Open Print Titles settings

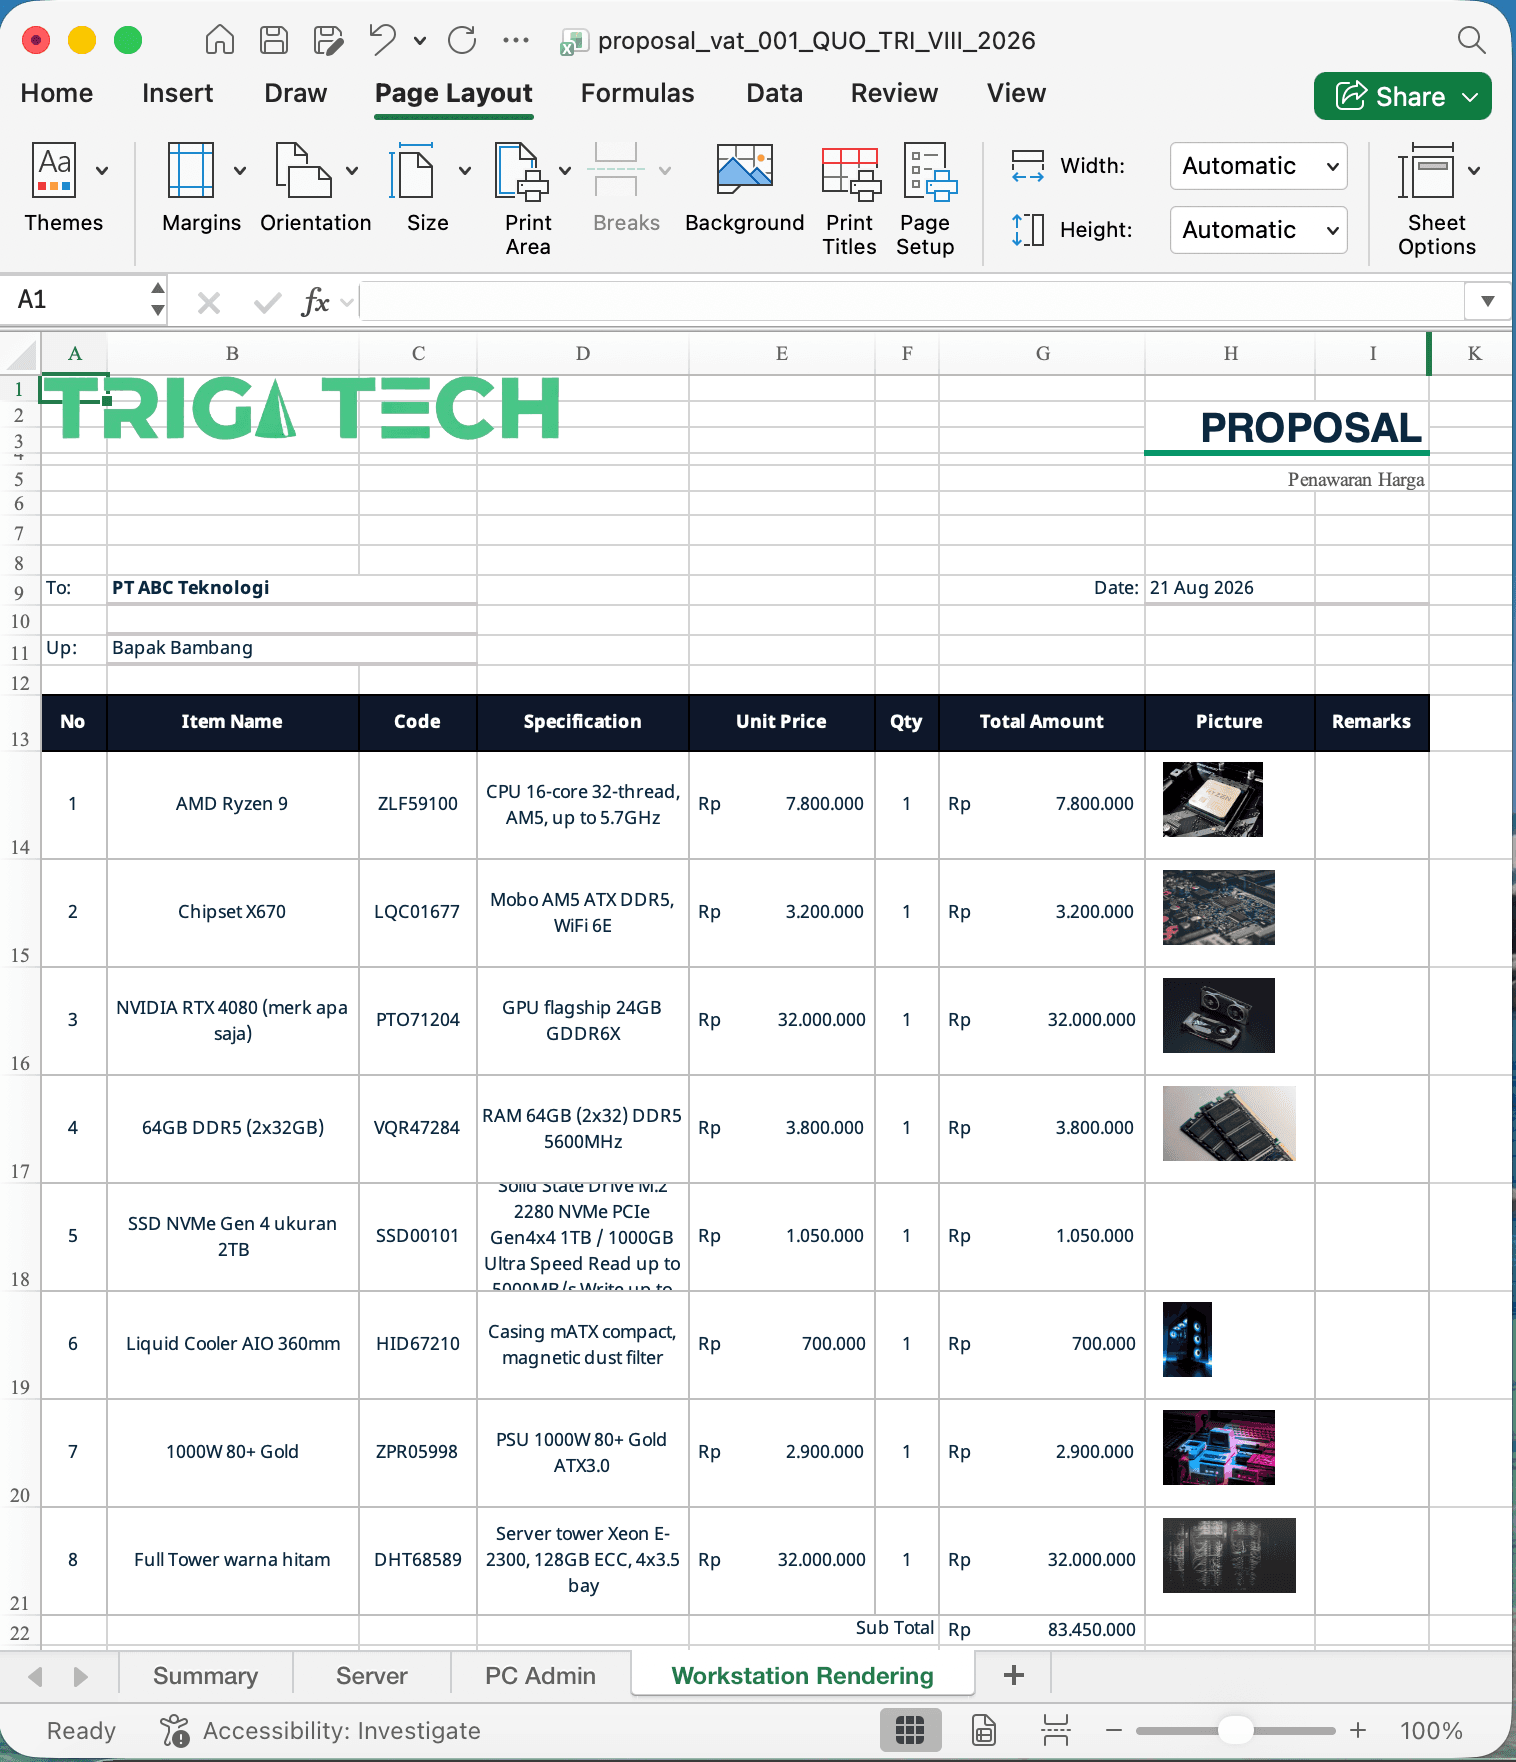tap(850, 198)
